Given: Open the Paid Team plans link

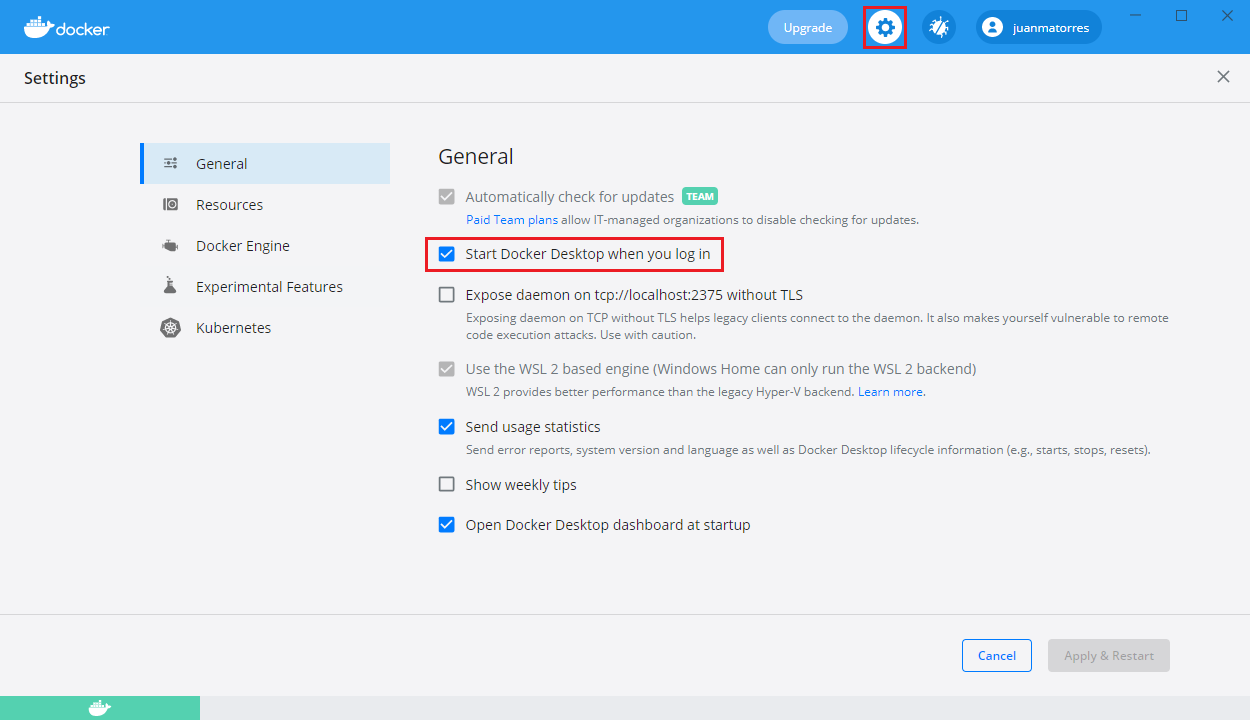Looking at the screenshot, I should pyautogui.click(x=512, y=220).
